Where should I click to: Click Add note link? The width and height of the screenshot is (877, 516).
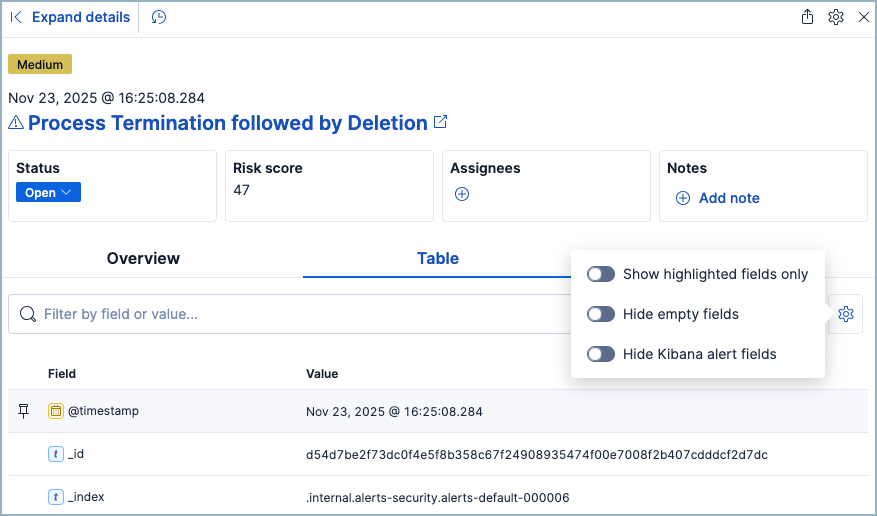point(728,198)
